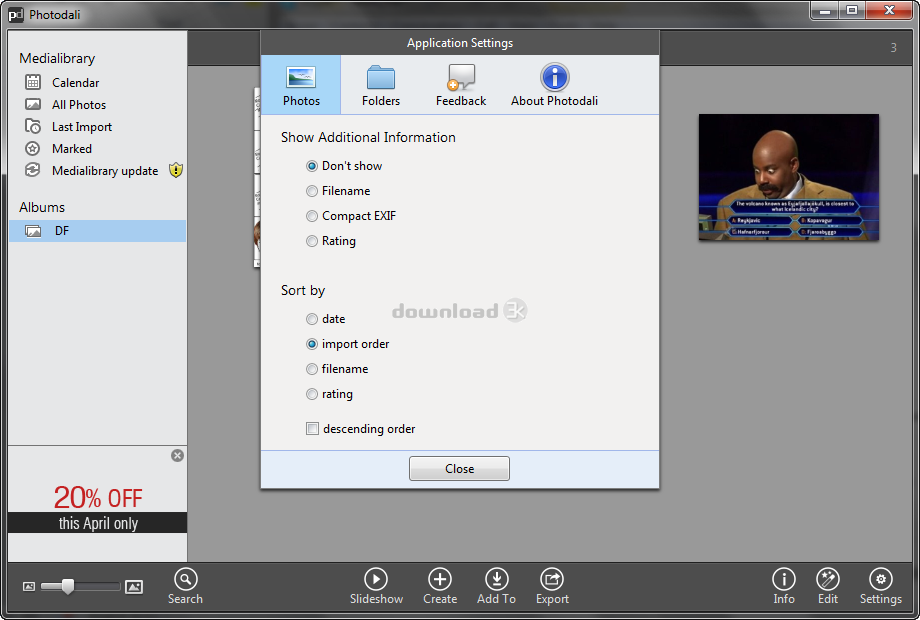This screenshot has width=920, height=620.
Task: Choose the Compact EXIF option
Action: pyautogui.click(x=351, y=216)
